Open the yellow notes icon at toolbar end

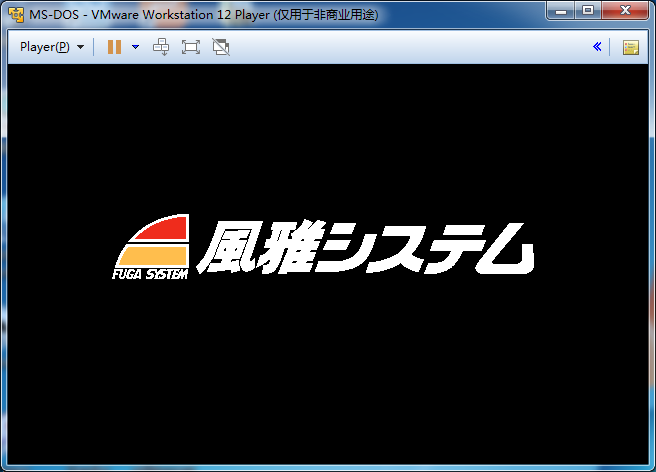630,47
